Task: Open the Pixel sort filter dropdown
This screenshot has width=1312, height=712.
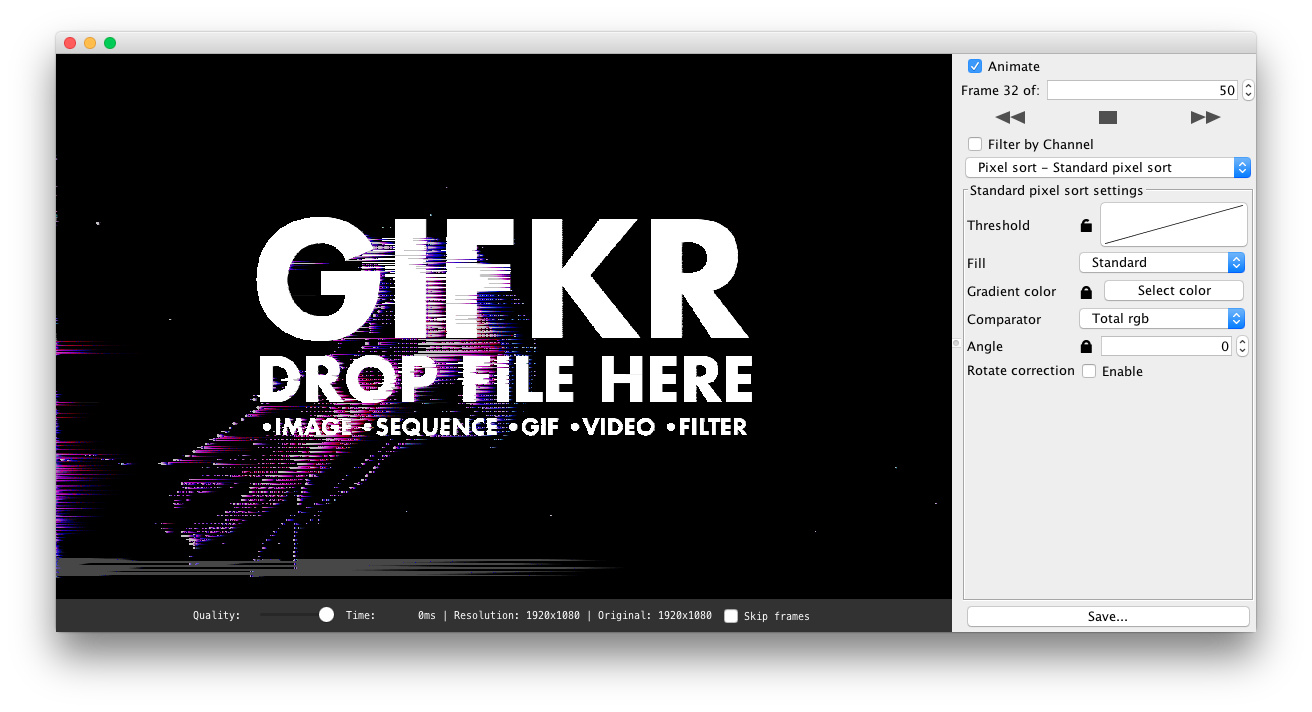Action: click(x=1108, y=167)
